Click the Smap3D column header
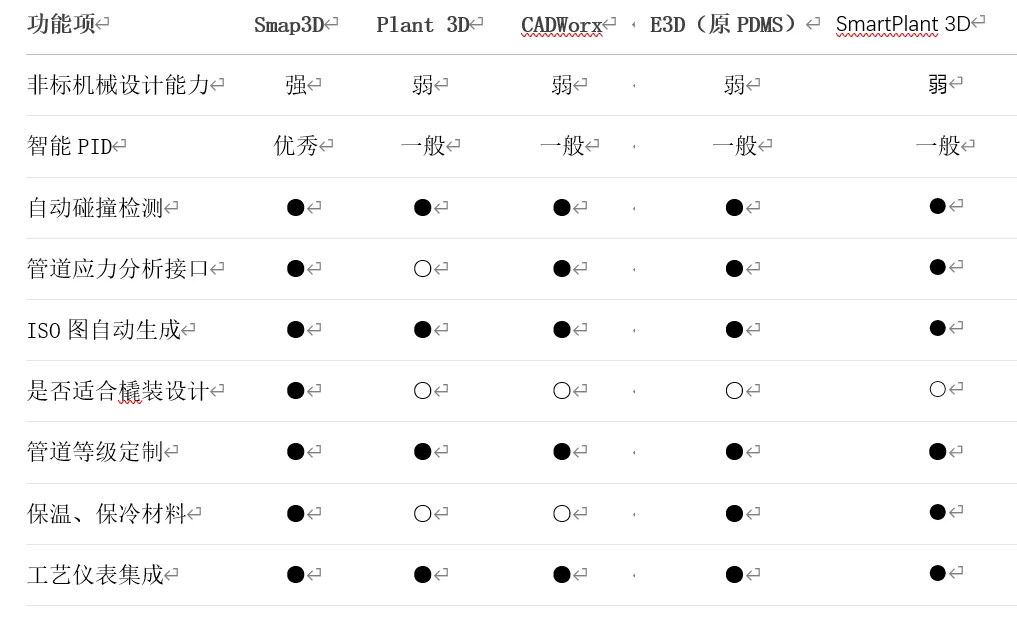This screenshot has height=624, width=1017. (x=289, y=25)
